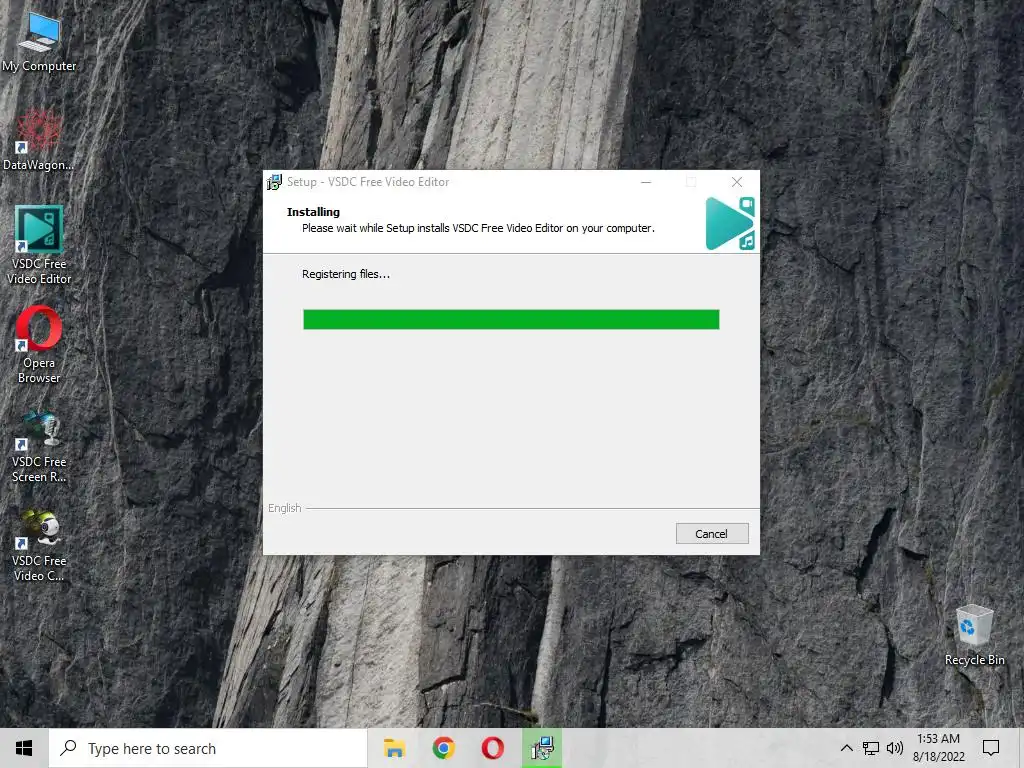This screenshot has width=1024, height=768.
Task: Click the VSDC logo in the setup header
Action: click(x=730, y=224)
